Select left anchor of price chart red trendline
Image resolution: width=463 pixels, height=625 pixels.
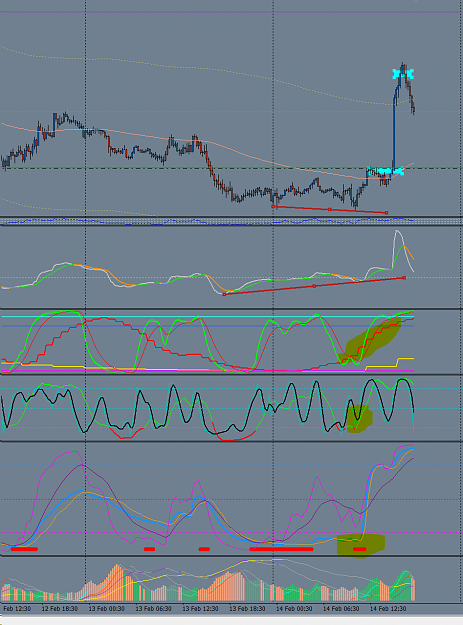(273, 206)
